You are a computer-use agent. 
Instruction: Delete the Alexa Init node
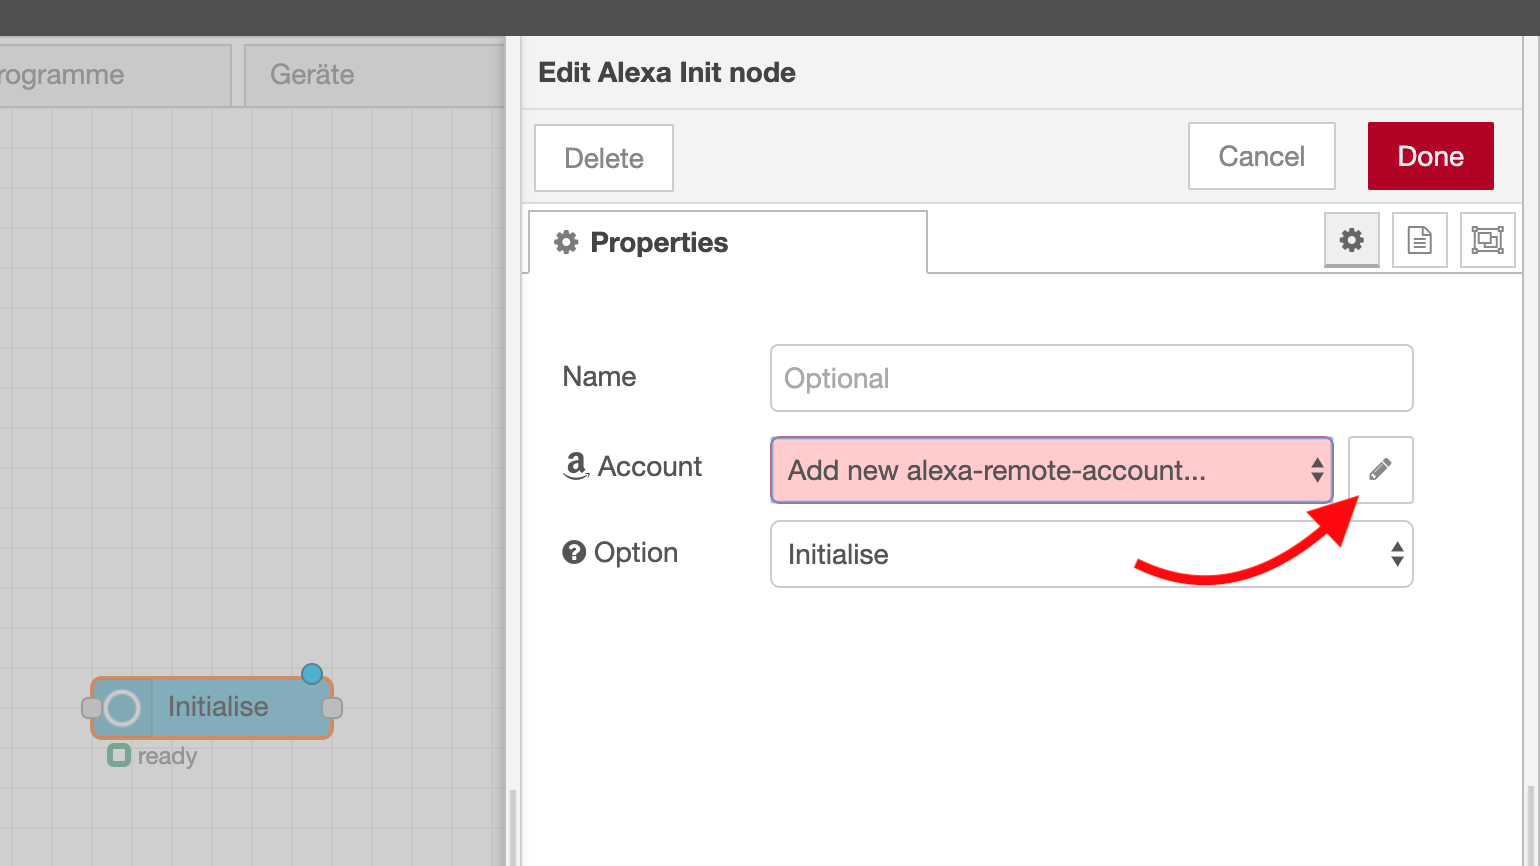pos(604,158)
